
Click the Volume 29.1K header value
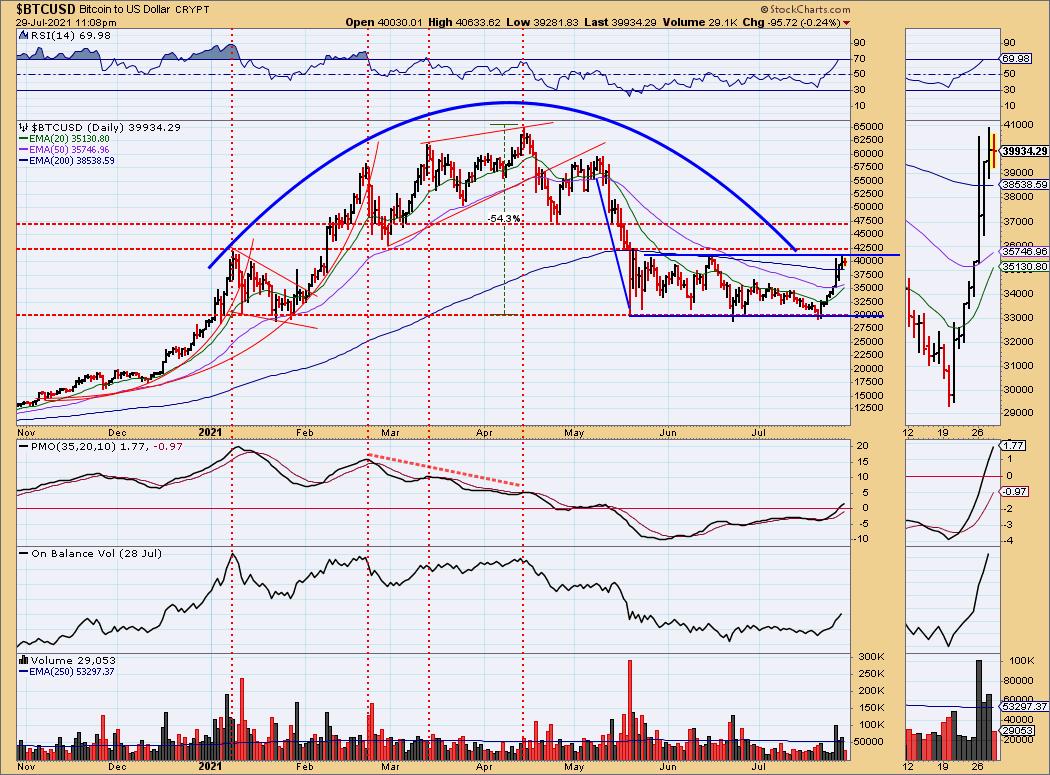(700, 22)
